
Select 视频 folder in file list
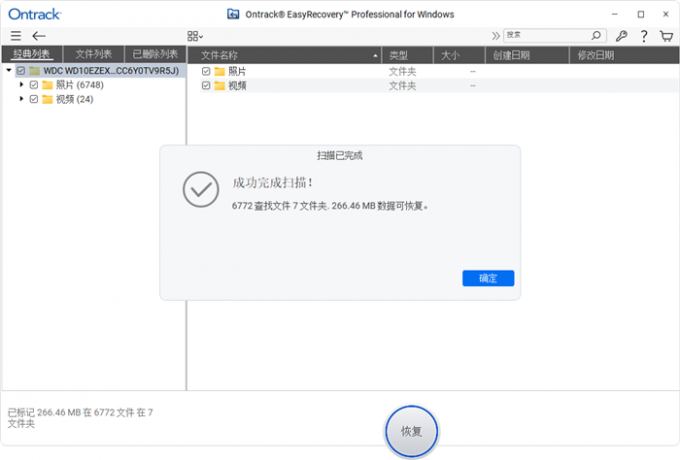[237, 85]
